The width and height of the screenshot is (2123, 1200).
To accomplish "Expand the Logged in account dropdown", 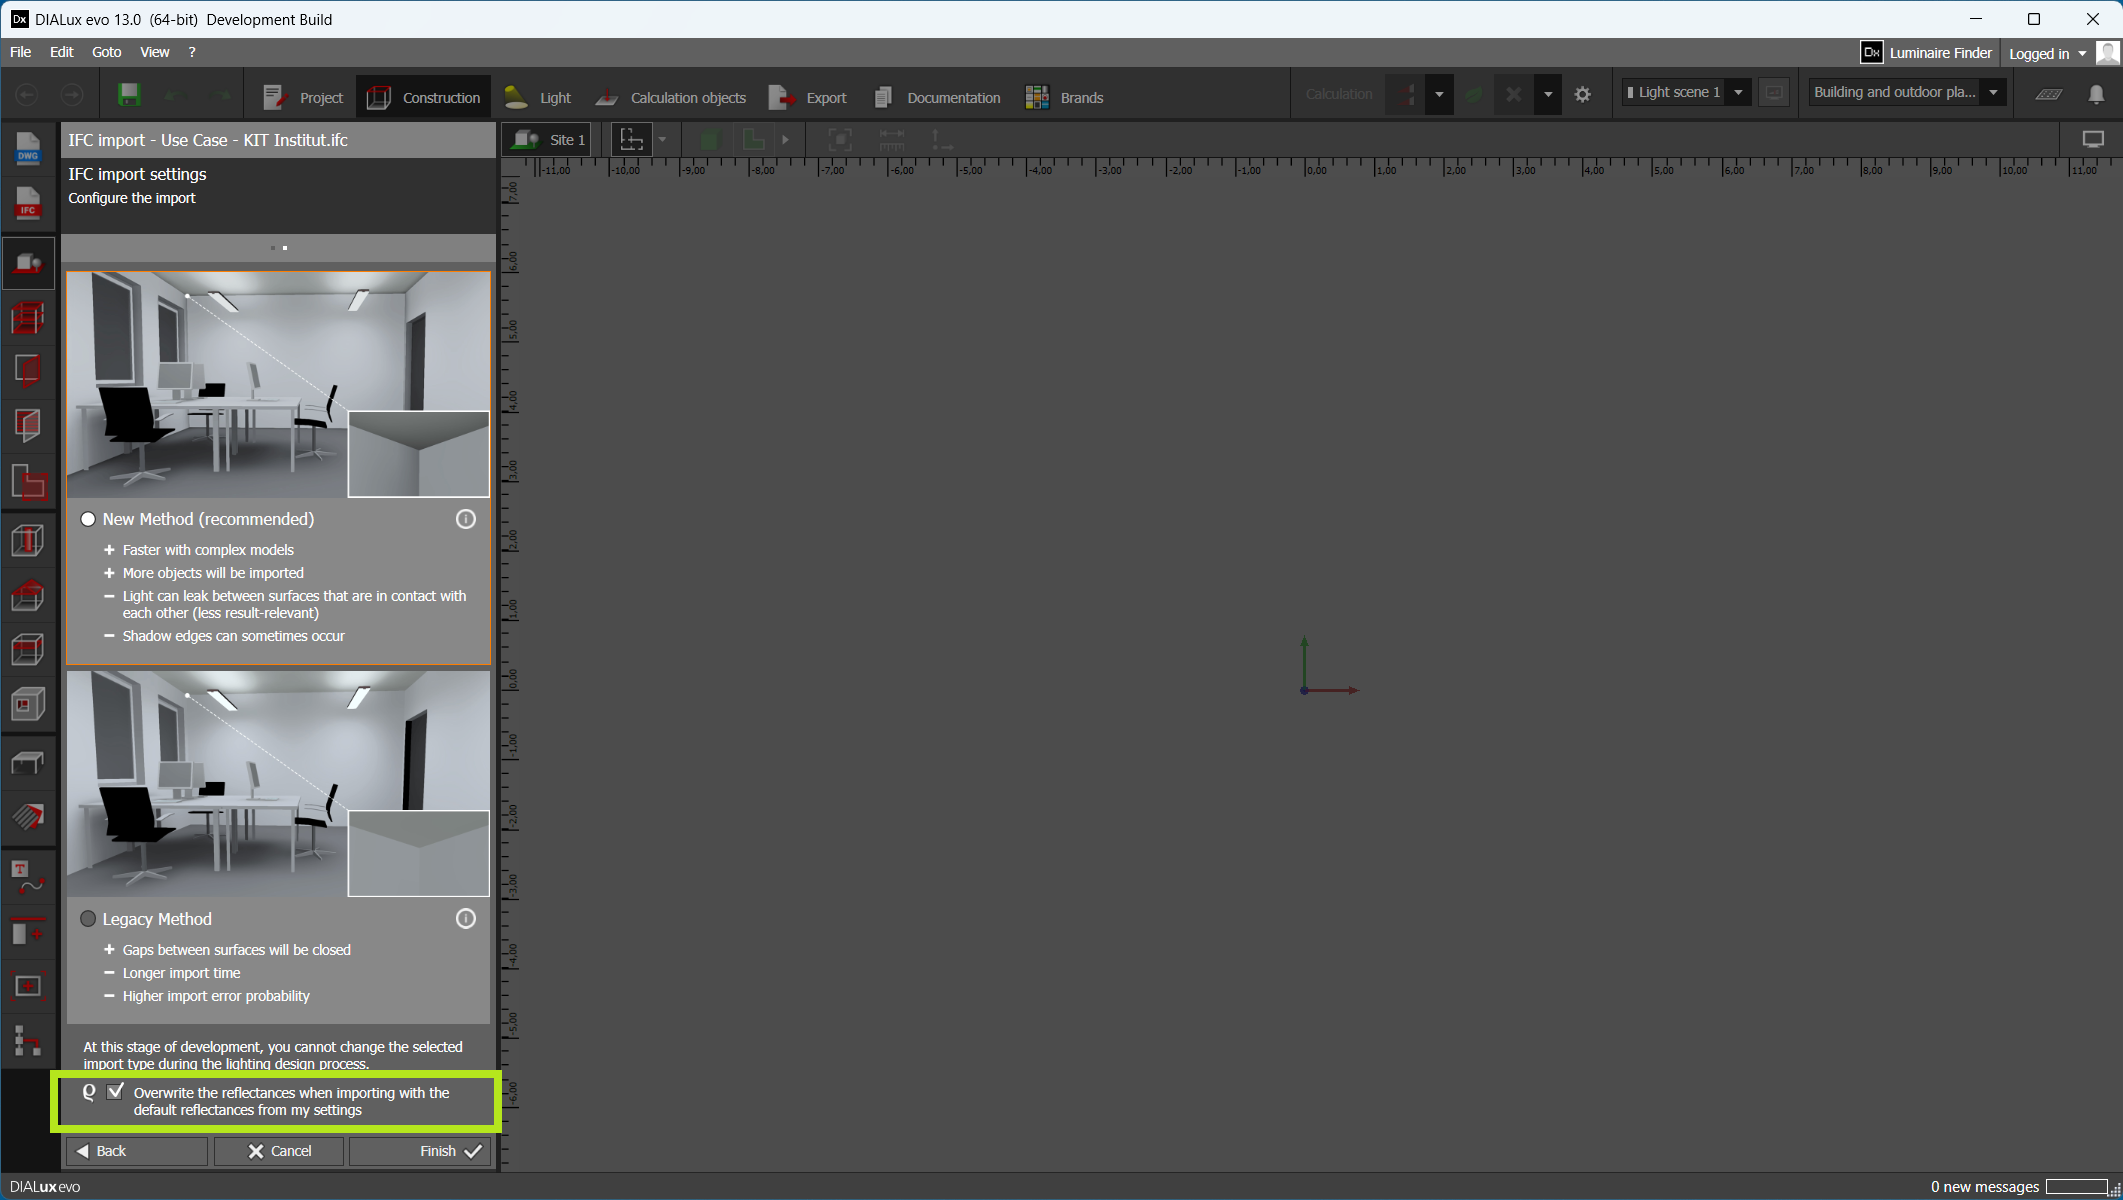I will (2082, 54).
